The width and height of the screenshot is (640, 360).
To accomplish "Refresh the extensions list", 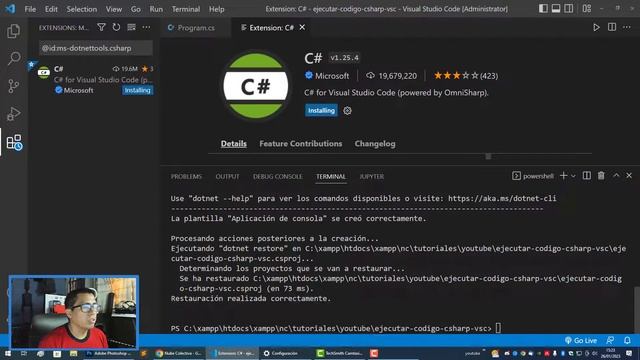I will coord(116,27).
